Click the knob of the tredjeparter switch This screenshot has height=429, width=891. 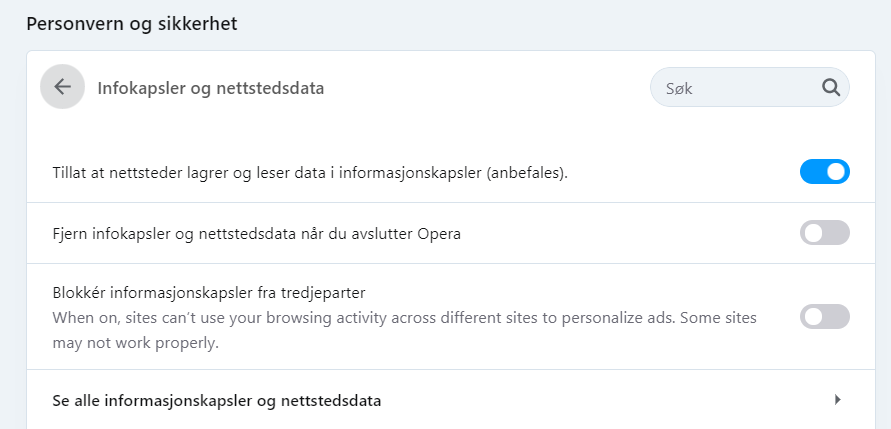tap(814, 316)
